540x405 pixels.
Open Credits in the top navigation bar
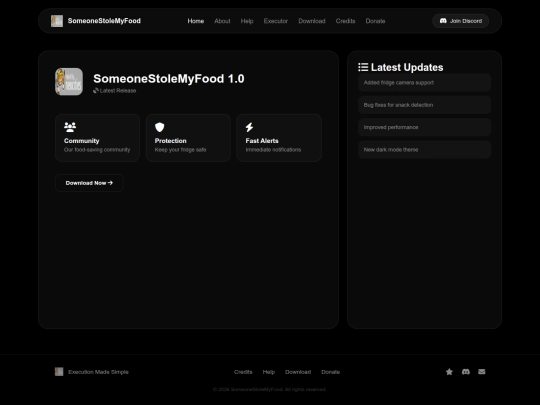(345, 21)
